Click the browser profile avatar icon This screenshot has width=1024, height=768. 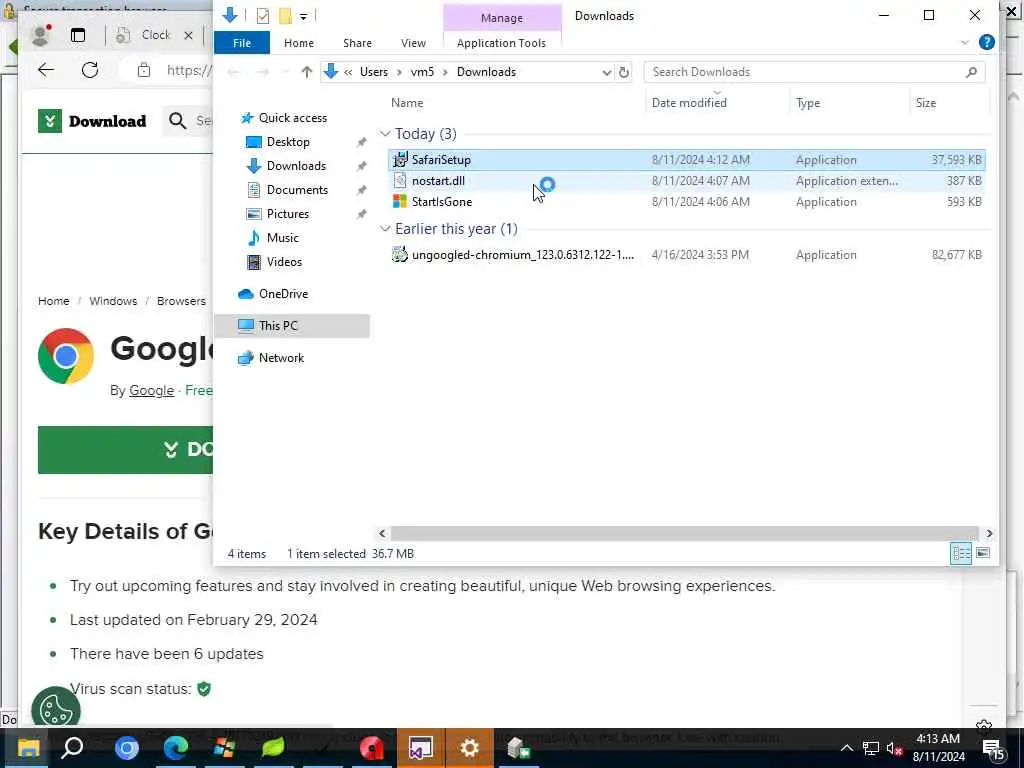[x=40, y=35]
